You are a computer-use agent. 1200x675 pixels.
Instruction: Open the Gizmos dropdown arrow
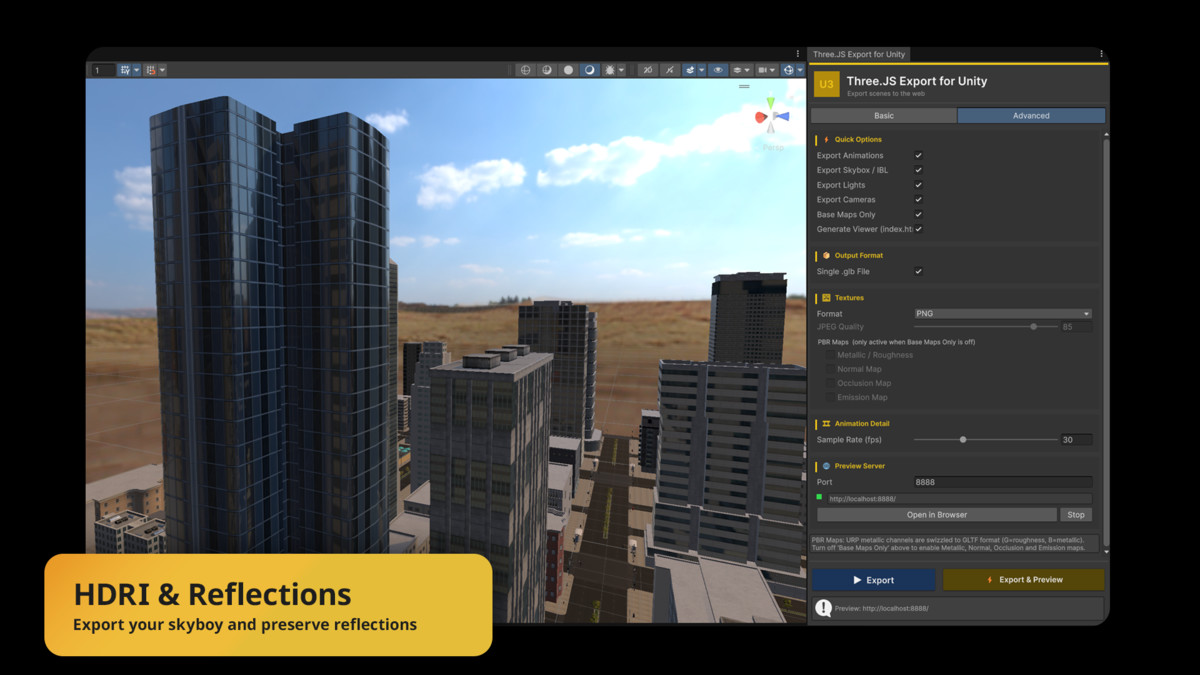800,70
